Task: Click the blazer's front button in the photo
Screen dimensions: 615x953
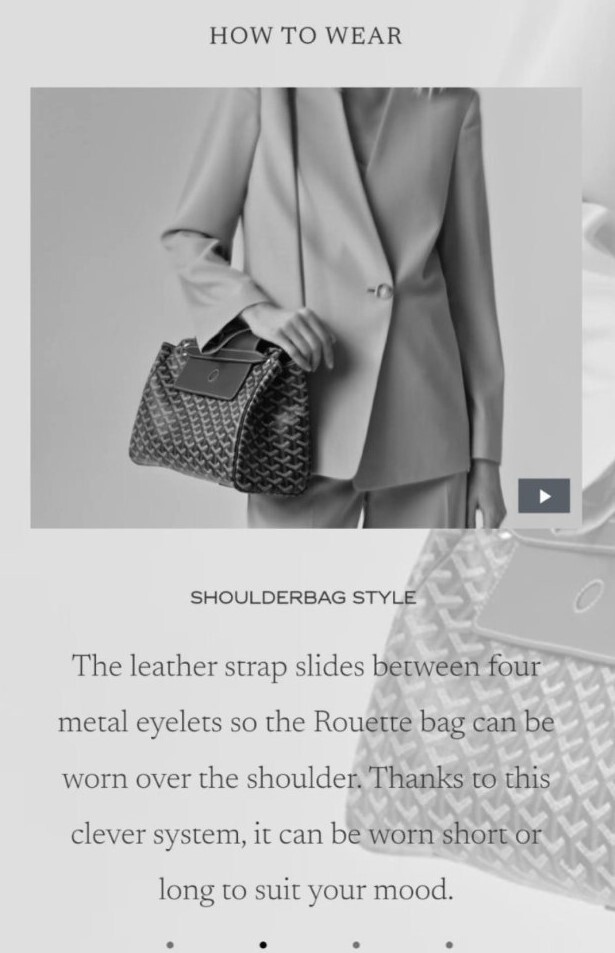Action: coord(382,292)
